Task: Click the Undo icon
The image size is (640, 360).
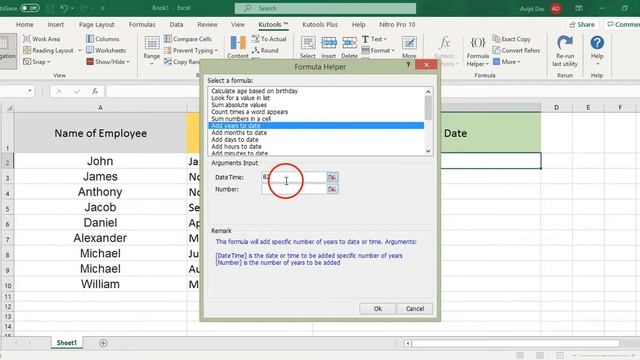Action: coord(64,8)
